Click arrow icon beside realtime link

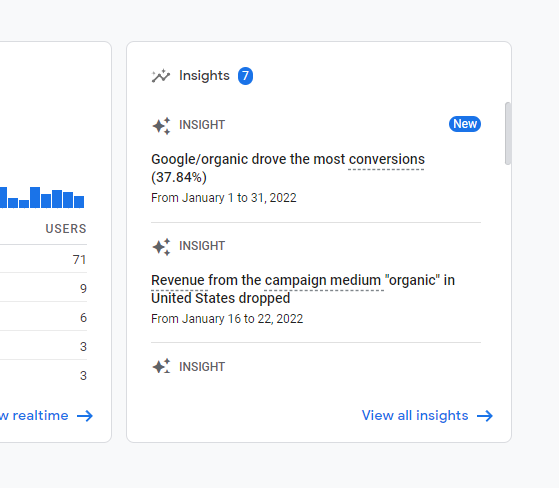pos(85,416)
